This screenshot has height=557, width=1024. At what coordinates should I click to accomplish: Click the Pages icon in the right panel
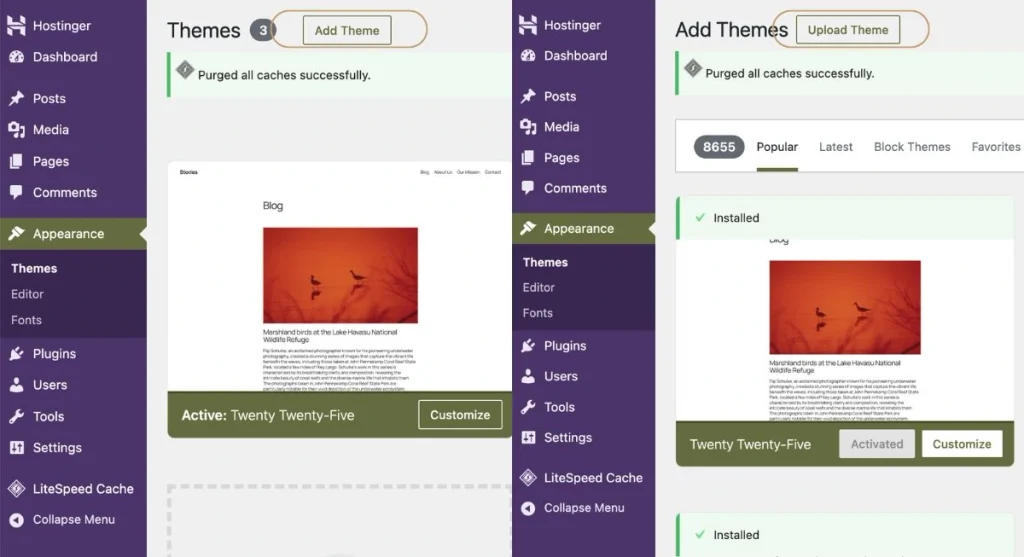528,157
